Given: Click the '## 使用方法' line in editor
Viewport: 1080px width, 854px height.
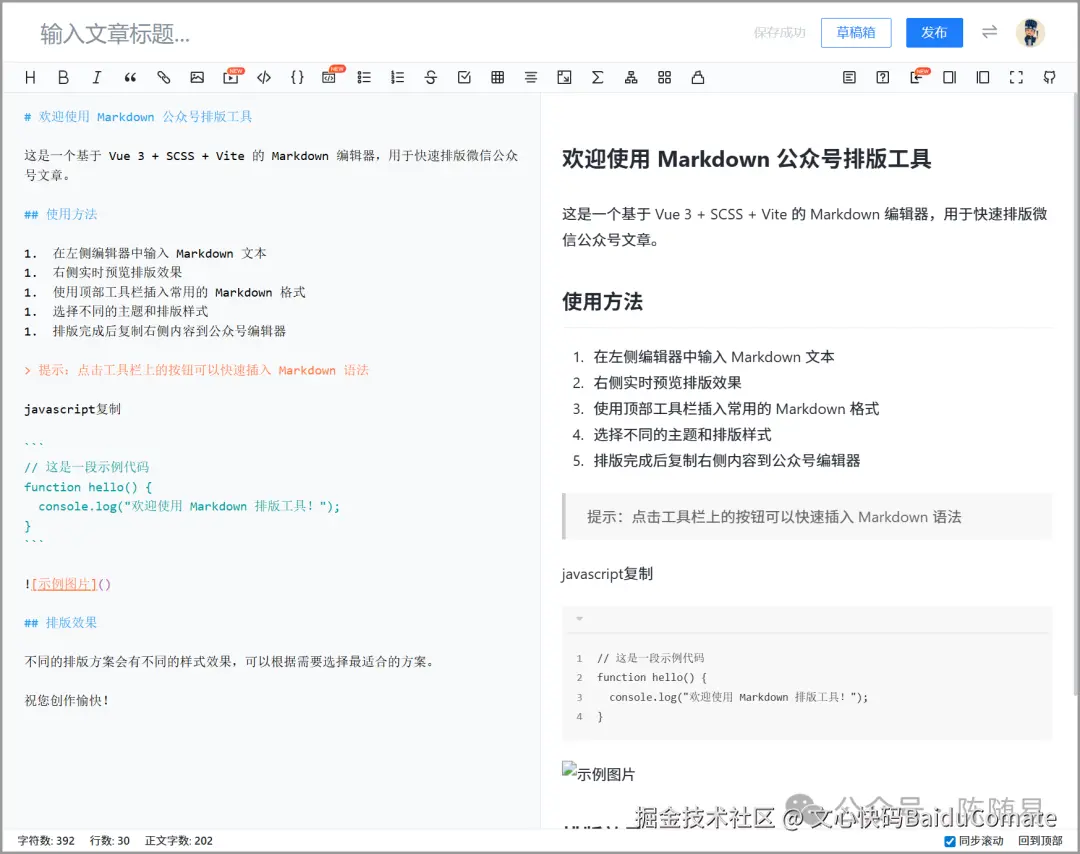Looking at the screenshot, I should [61, 214].
